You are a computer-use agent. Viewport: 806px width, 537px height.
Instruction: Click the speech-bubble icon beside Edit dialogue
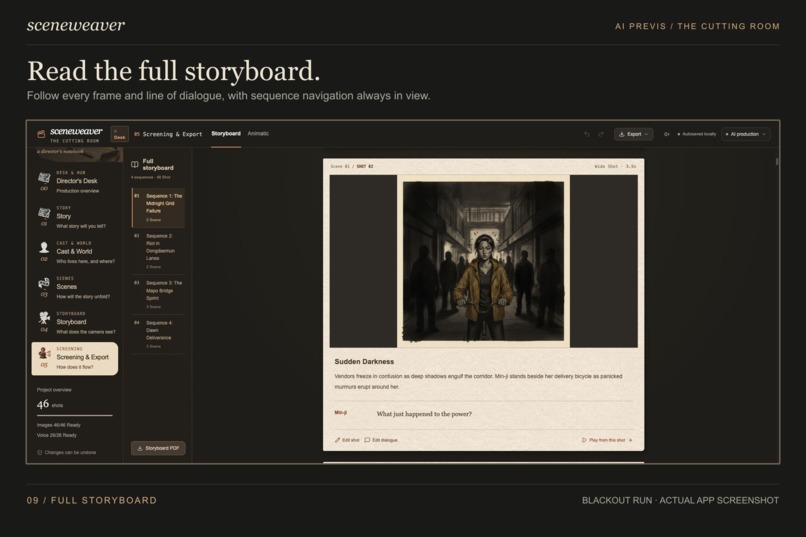click(x=367, y=440)
